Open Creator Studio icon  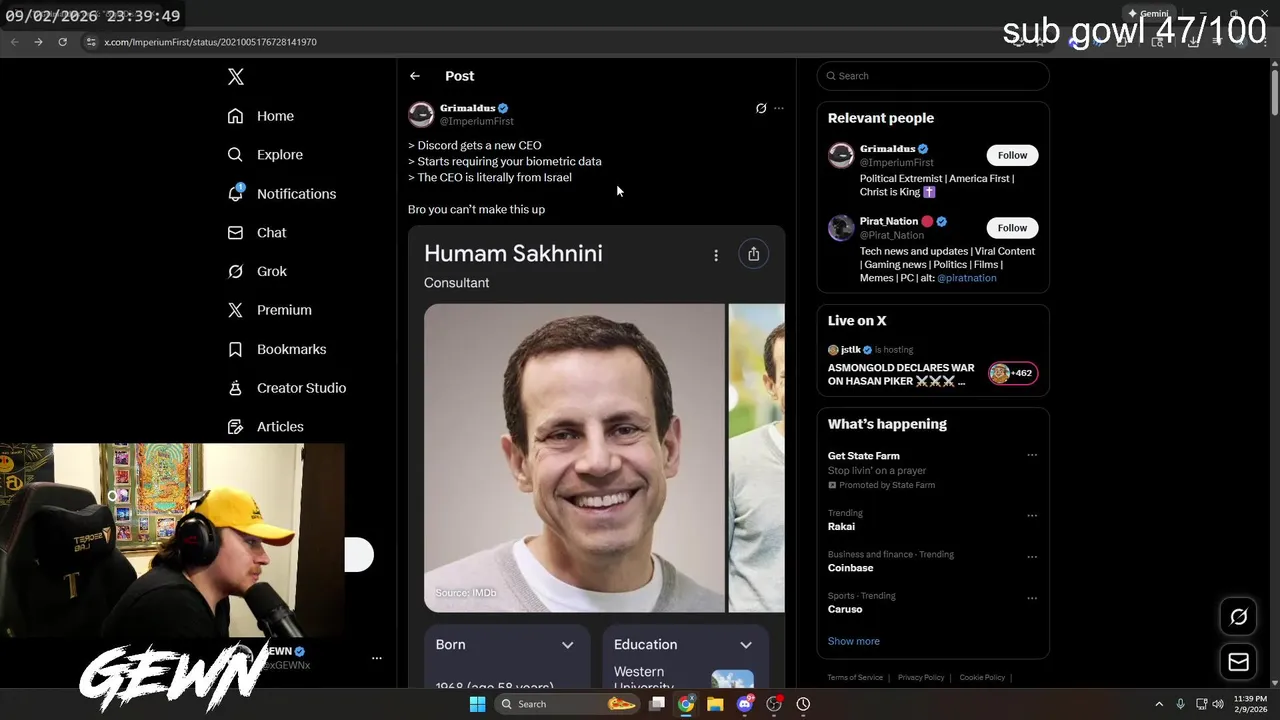[x=235, y=388]
